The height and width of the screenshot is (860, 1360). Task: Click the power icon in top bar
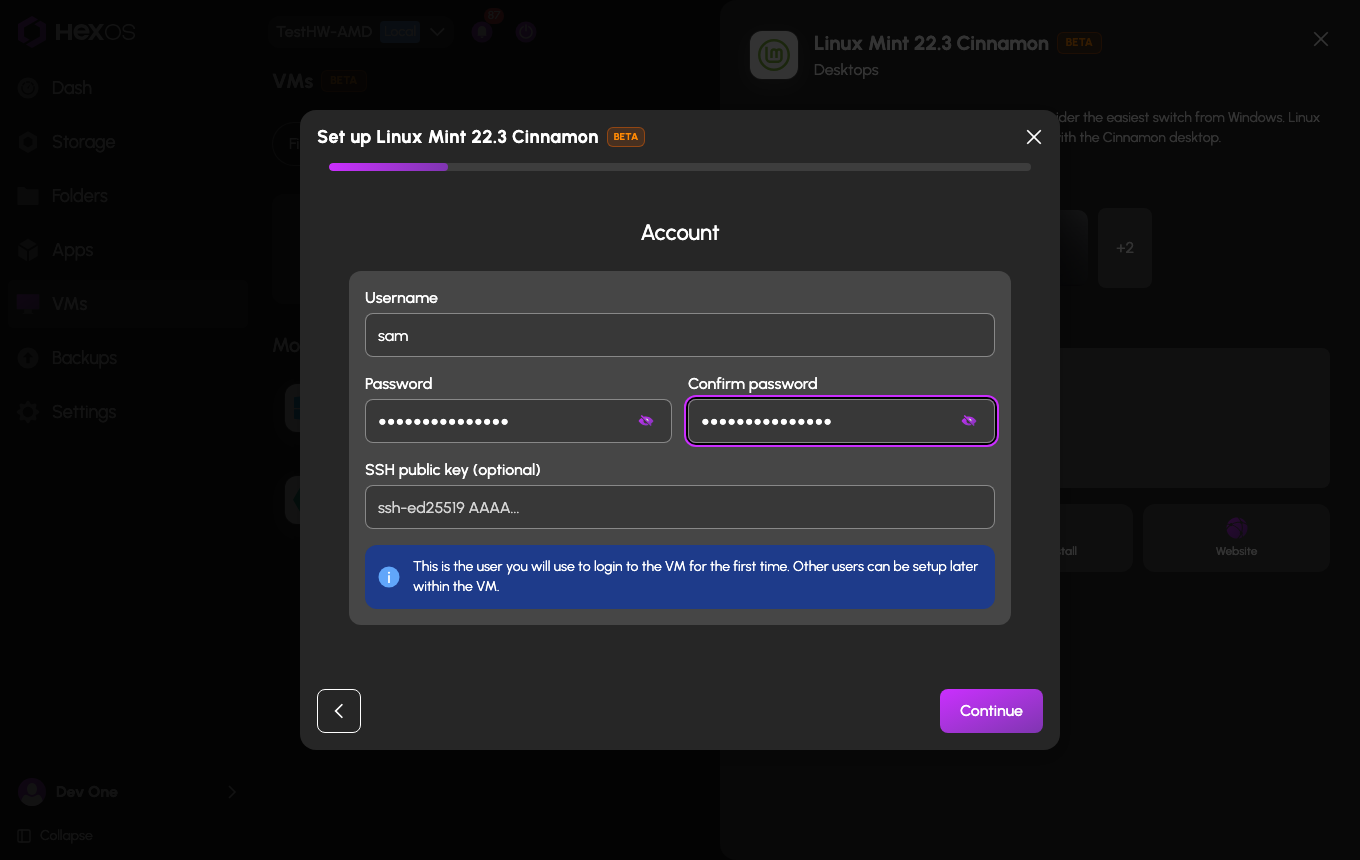click(x=526, y=32)
